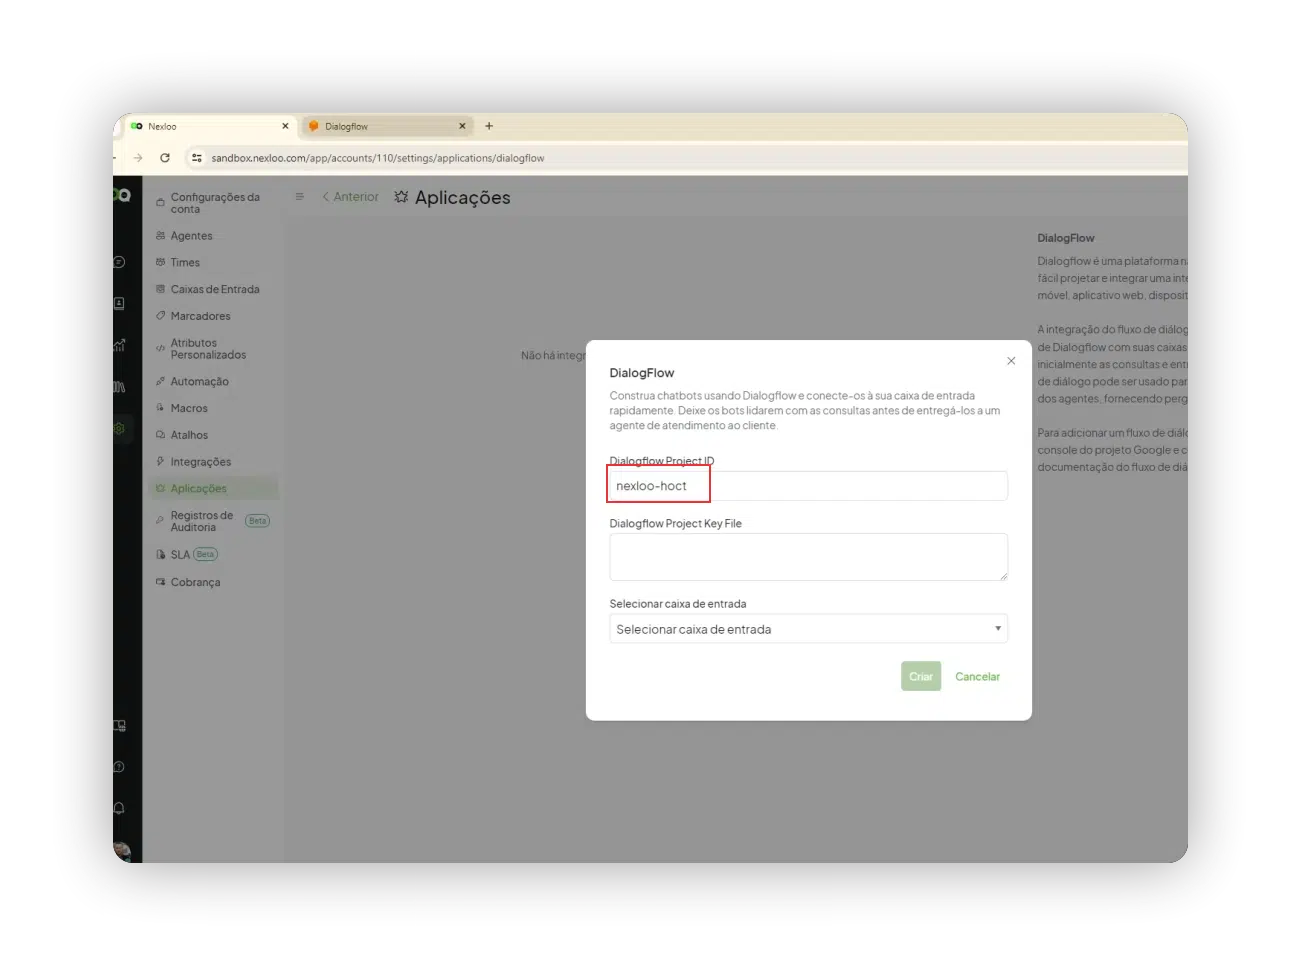Open Cobrança settings
Screen dimensions: 1301x976
point(195,582)
